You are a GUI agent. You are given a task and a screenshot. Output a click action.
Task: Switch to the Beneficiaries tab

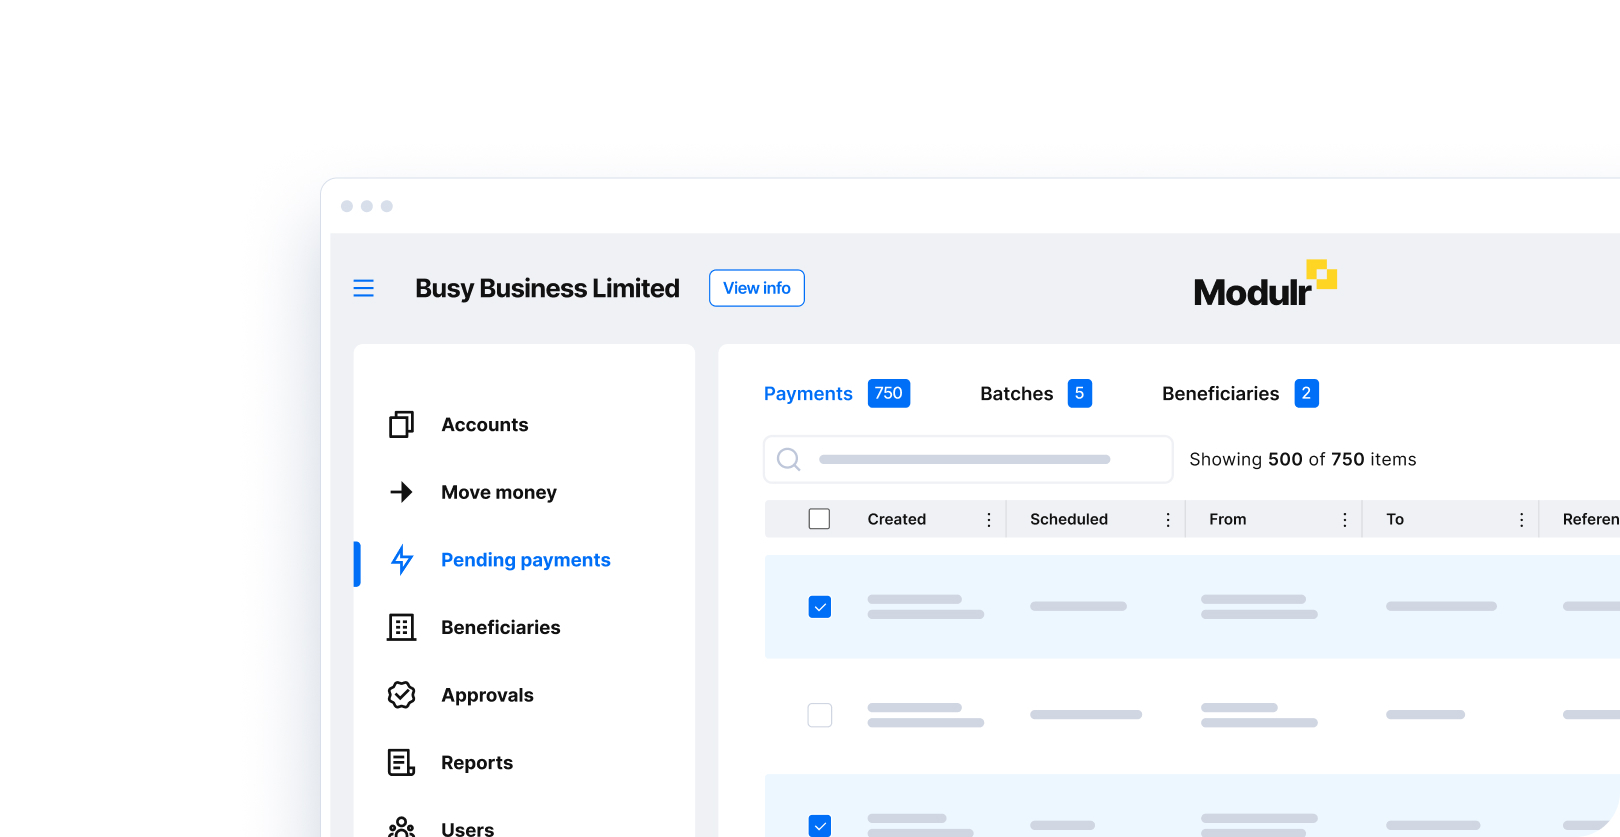(1220, 394)
